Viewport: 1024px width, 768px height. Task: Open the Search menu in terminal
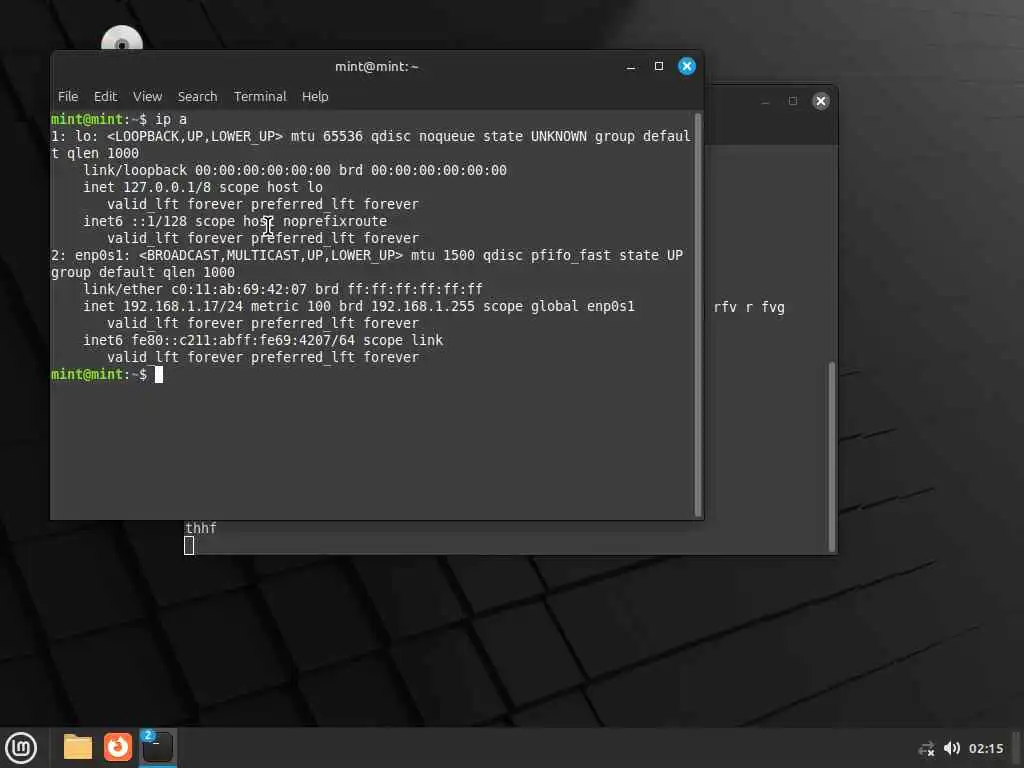pos(197,97)
